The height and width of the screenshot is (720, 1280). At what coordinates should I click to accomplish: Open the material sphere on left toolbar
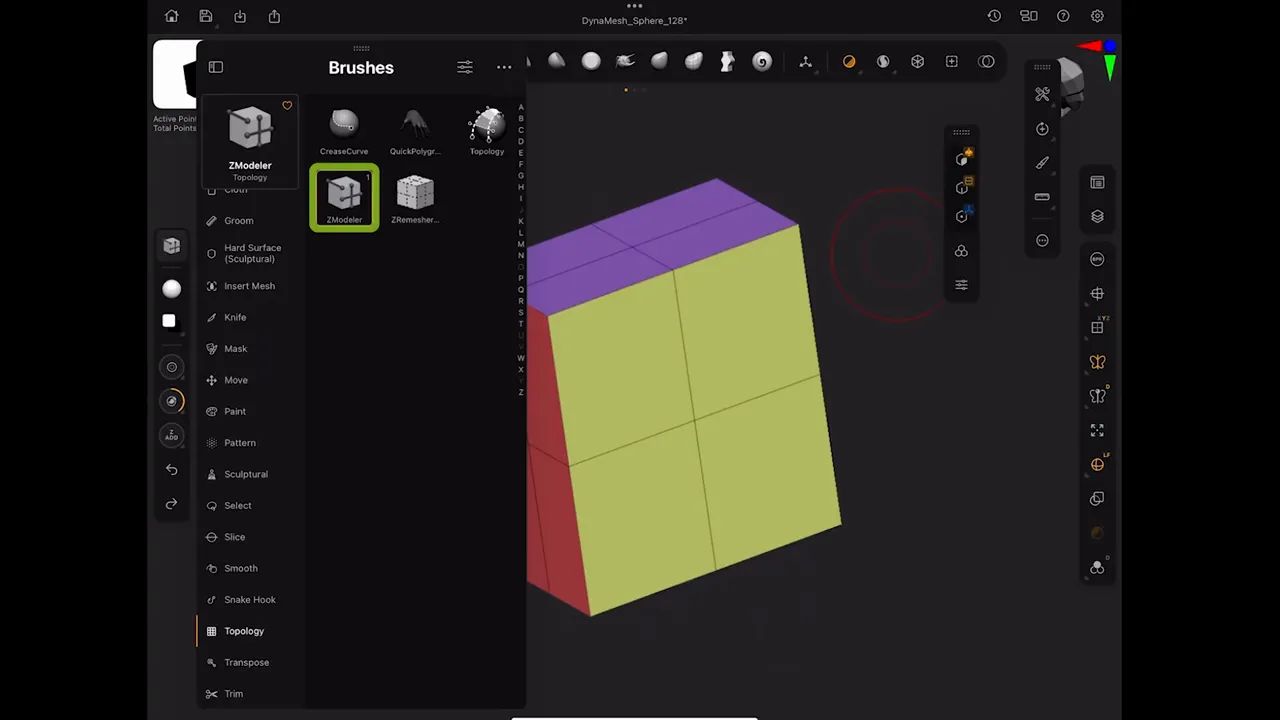pos(172,289)
